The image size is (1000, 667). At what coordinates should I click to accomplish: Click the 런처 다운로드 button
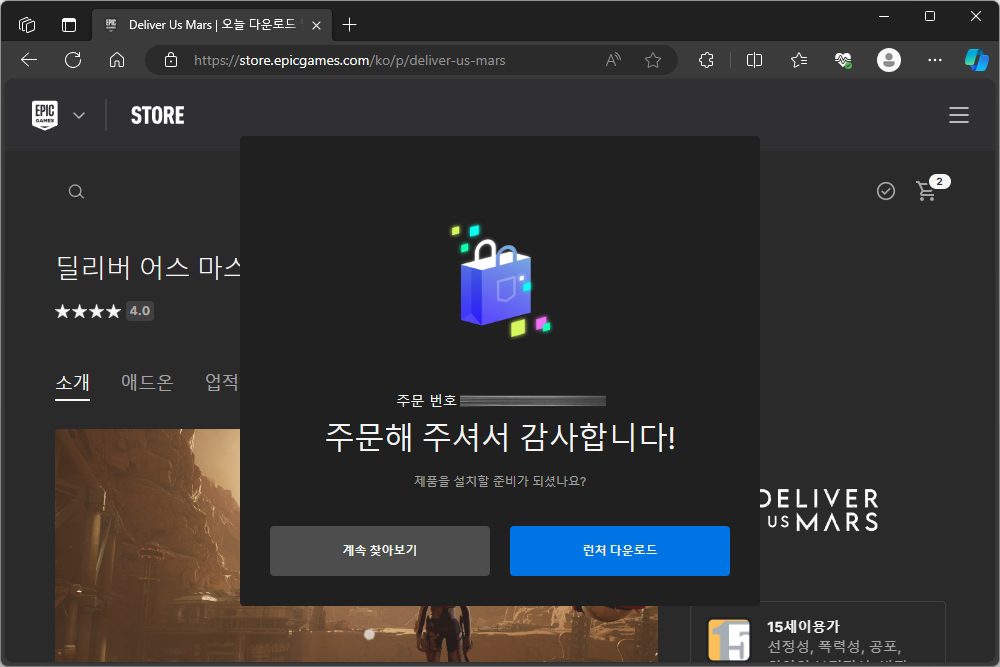point(620,550)
